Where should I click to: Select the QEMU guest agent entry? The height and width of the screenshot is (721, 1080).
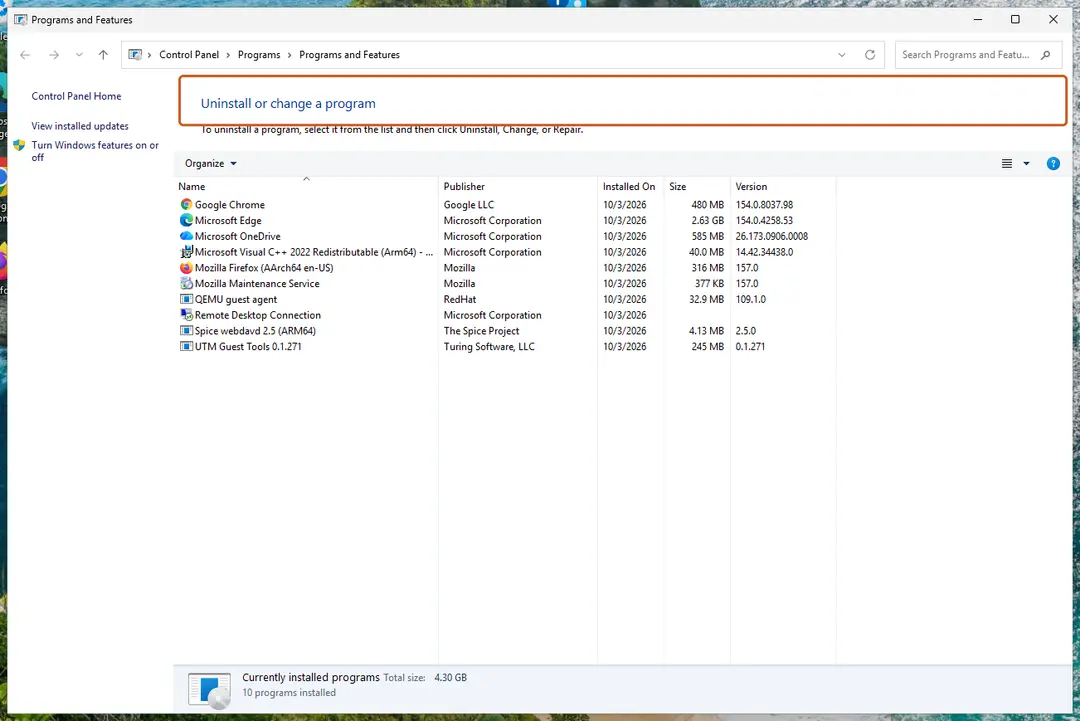click(x=236, y=300)
